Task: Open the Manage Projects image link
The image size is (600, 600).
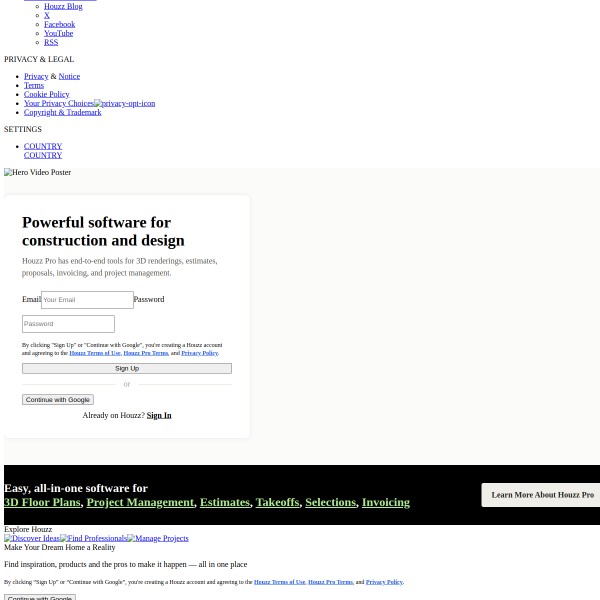Action: [158, 538]
